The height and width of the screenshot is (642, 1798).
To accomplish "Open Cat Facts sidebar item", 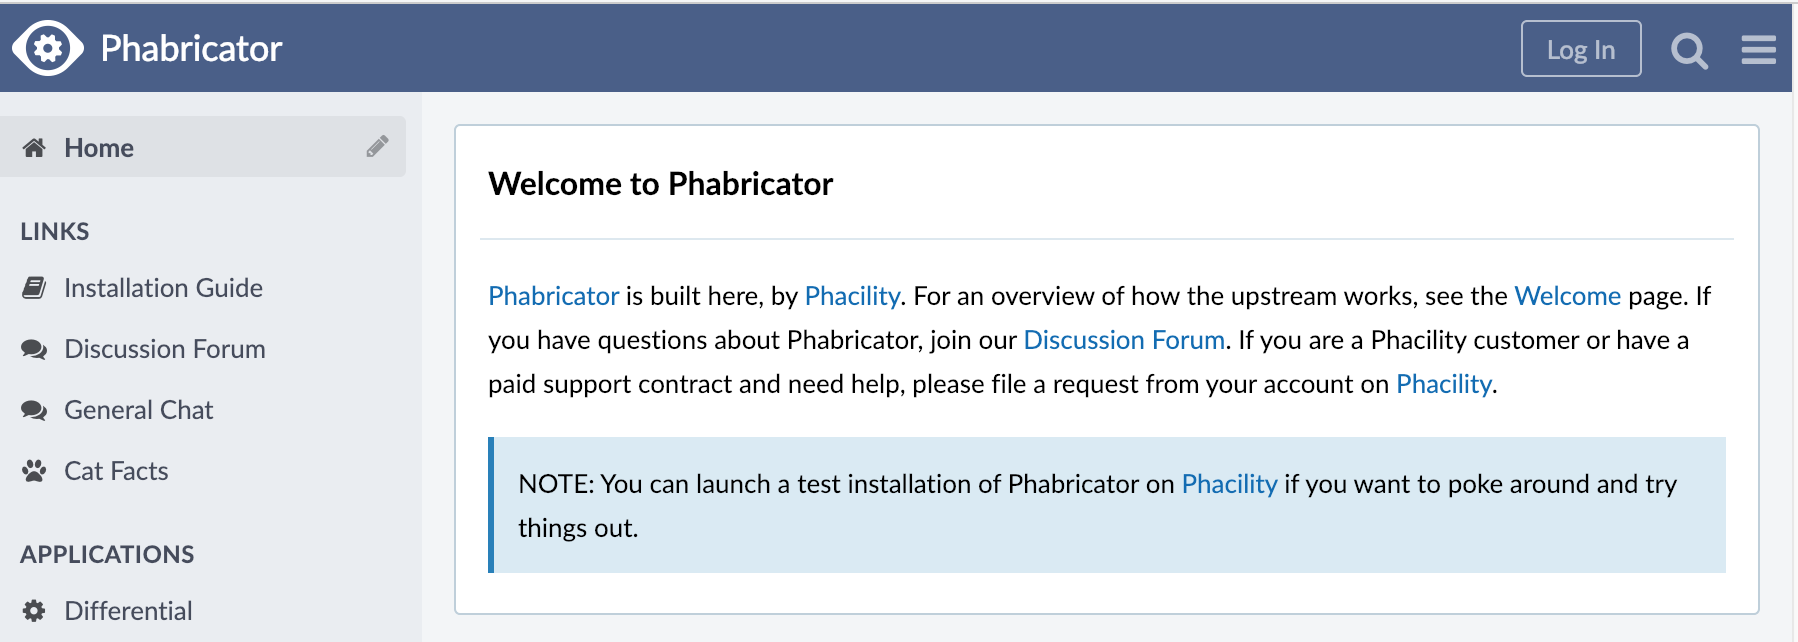I will (116, 471).
